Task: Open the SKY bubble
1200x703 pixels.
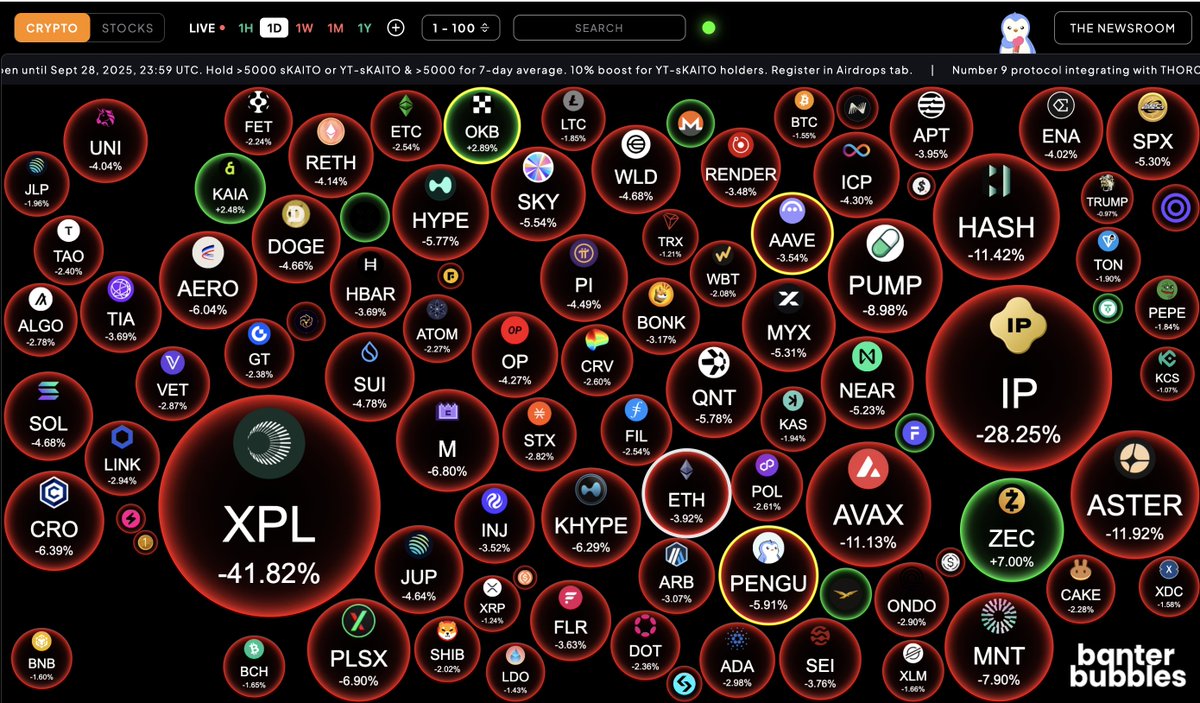Action: [x=538, y=194]
